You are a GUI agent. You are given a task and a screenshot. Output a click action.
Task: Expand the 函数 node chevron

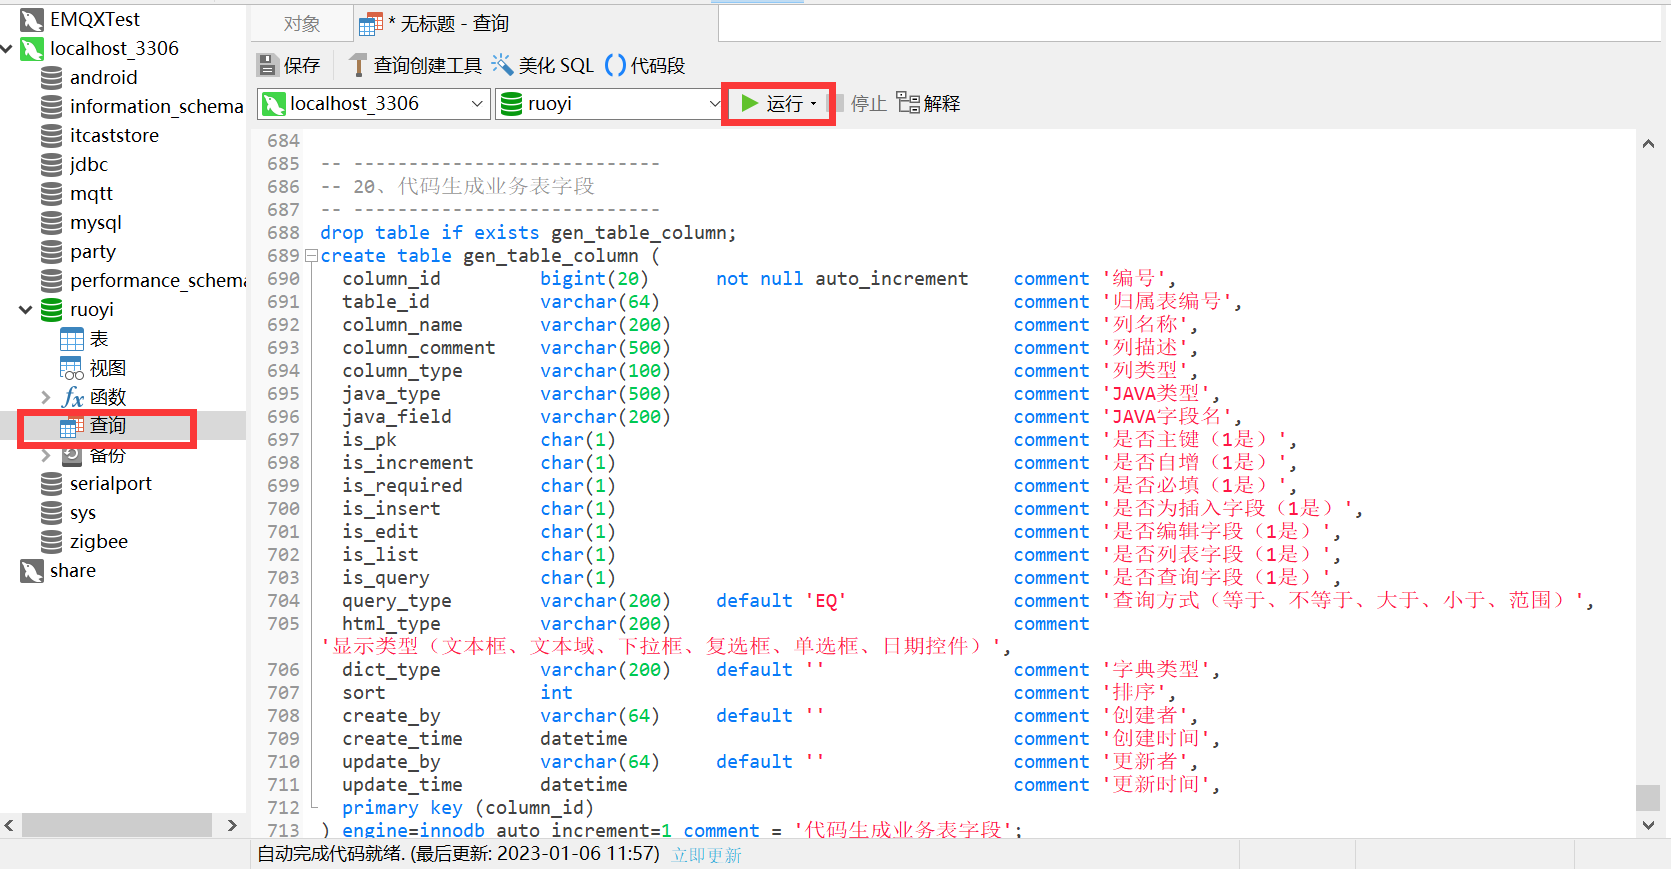[x=45, y=397]
